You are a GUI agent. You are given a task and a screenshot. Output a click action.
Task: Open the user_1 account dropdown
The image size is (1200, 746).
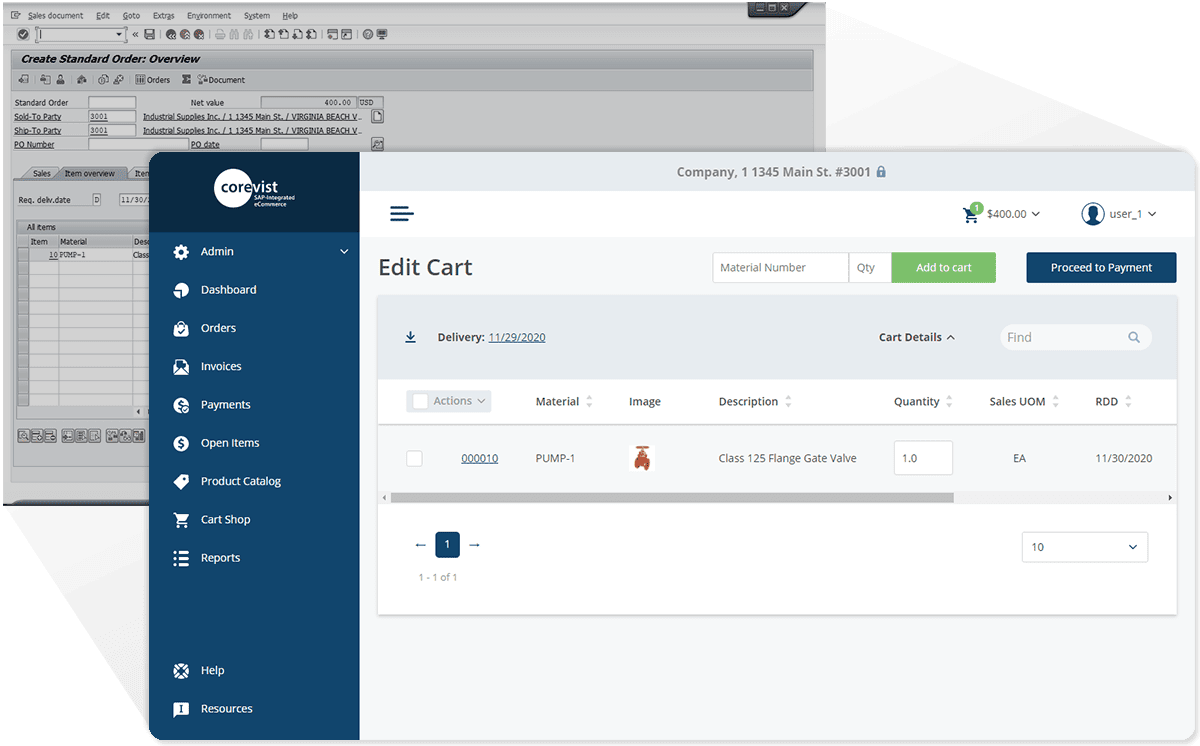(1133, 214)
